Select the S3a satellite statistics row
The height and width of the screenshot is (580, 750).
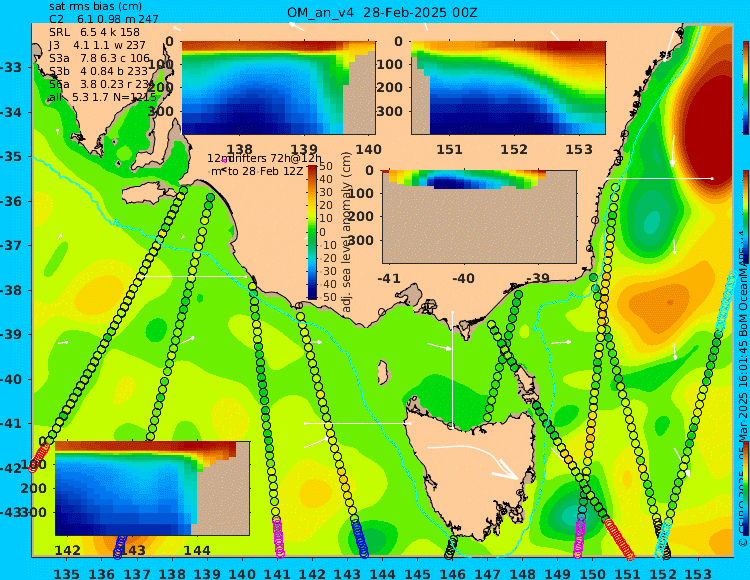point(99,58)
